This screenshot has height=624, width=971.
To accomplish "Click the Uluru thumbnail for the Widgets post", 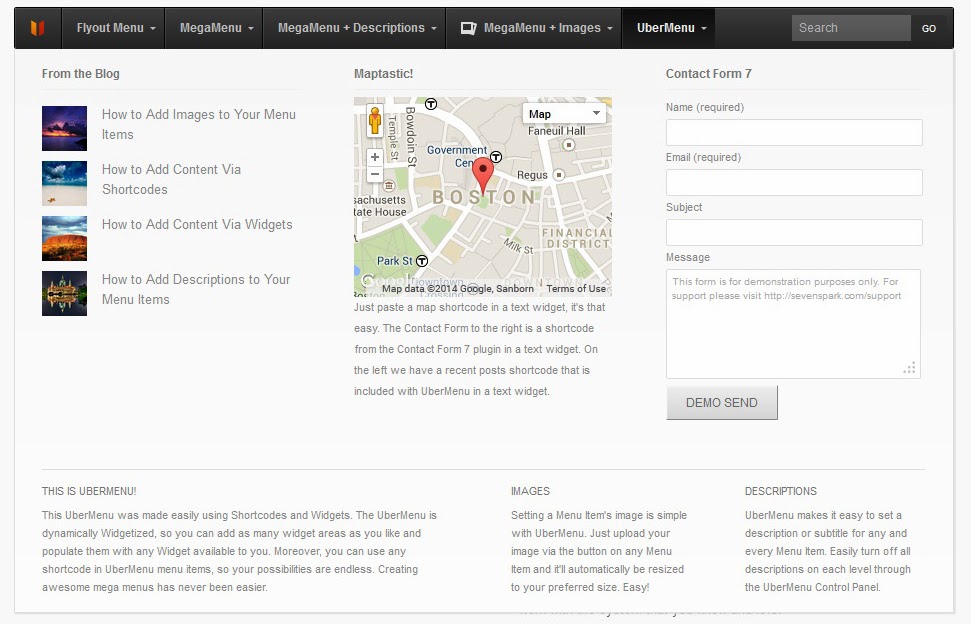I will tap(64, 238).
